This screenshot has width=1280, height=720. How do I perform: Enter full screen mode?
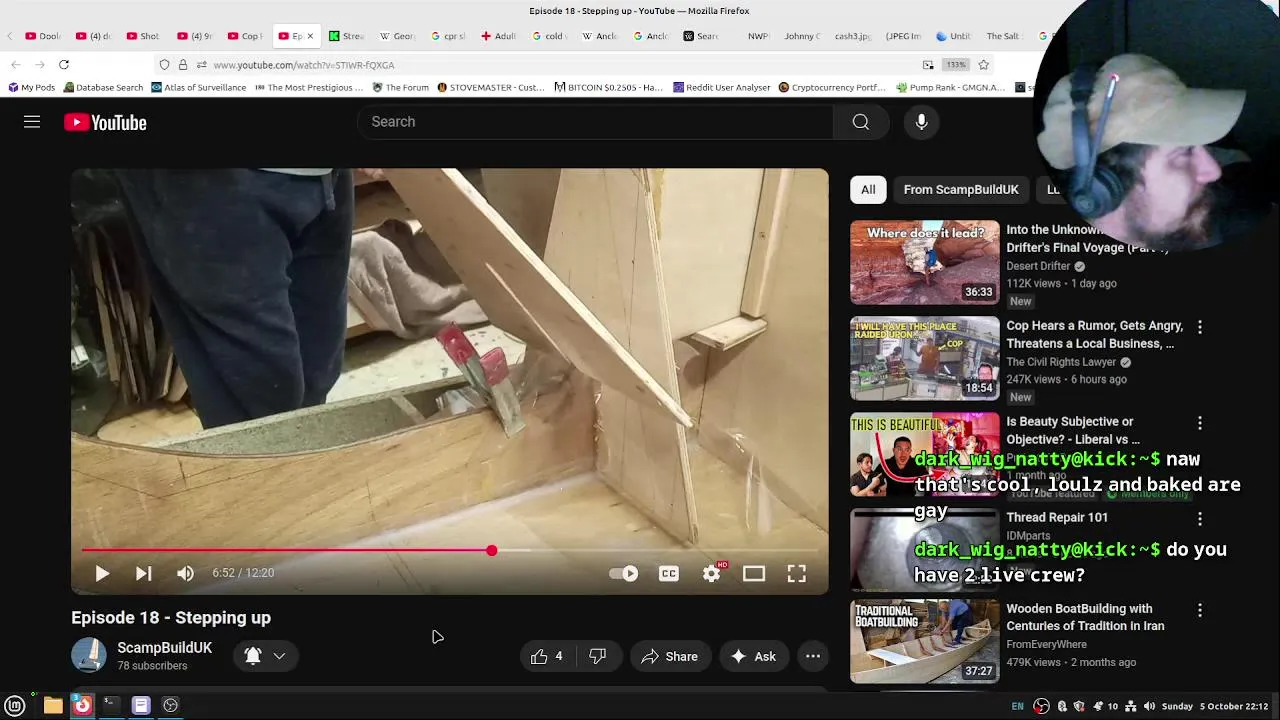pyautogui.click(x=796, y=573)
